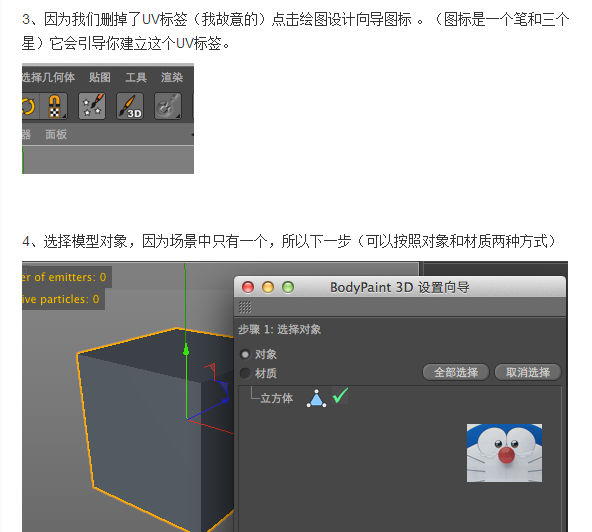The height and width of the screenshot is (532, 592).
Task: Open the 渲染 menu
Action: 172,77
